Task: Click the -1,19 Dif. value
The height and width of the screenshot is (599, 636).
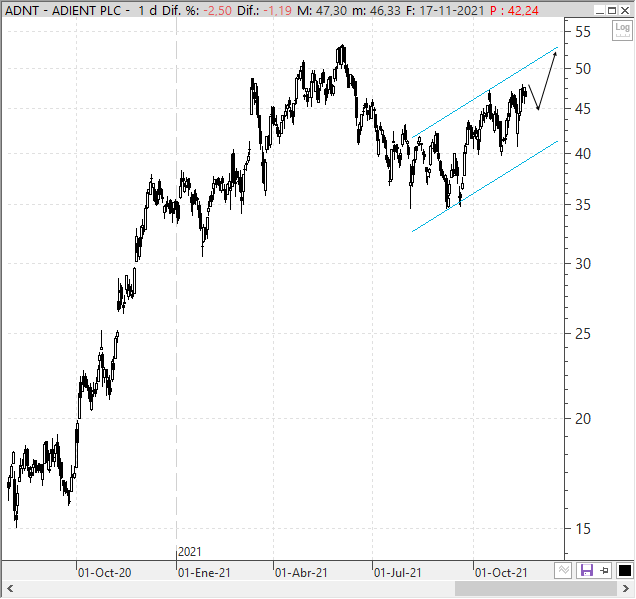Action: pos(277,11)
